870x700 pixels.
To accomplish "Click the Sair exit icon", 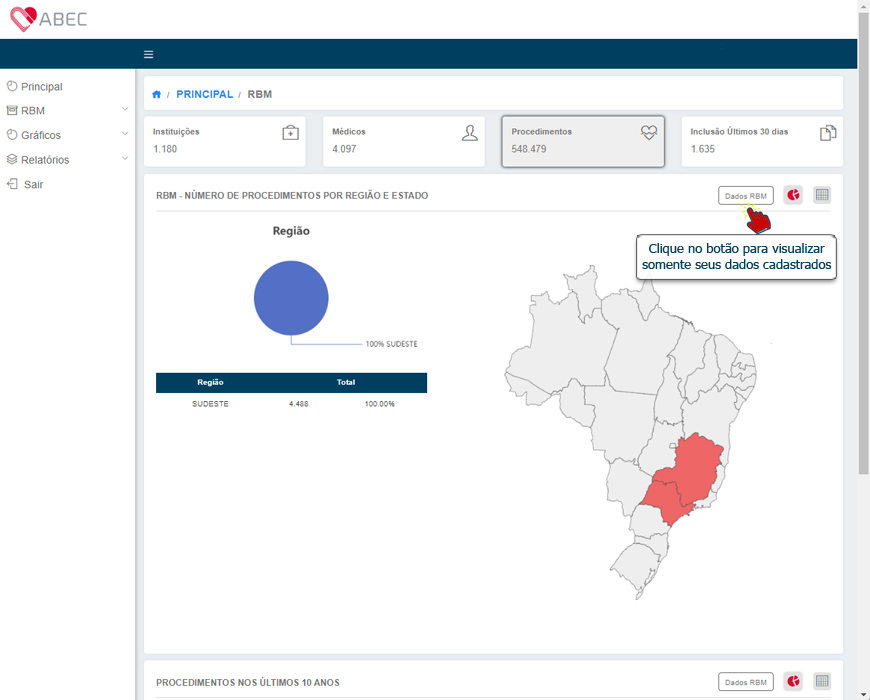I will coord(12,184).
